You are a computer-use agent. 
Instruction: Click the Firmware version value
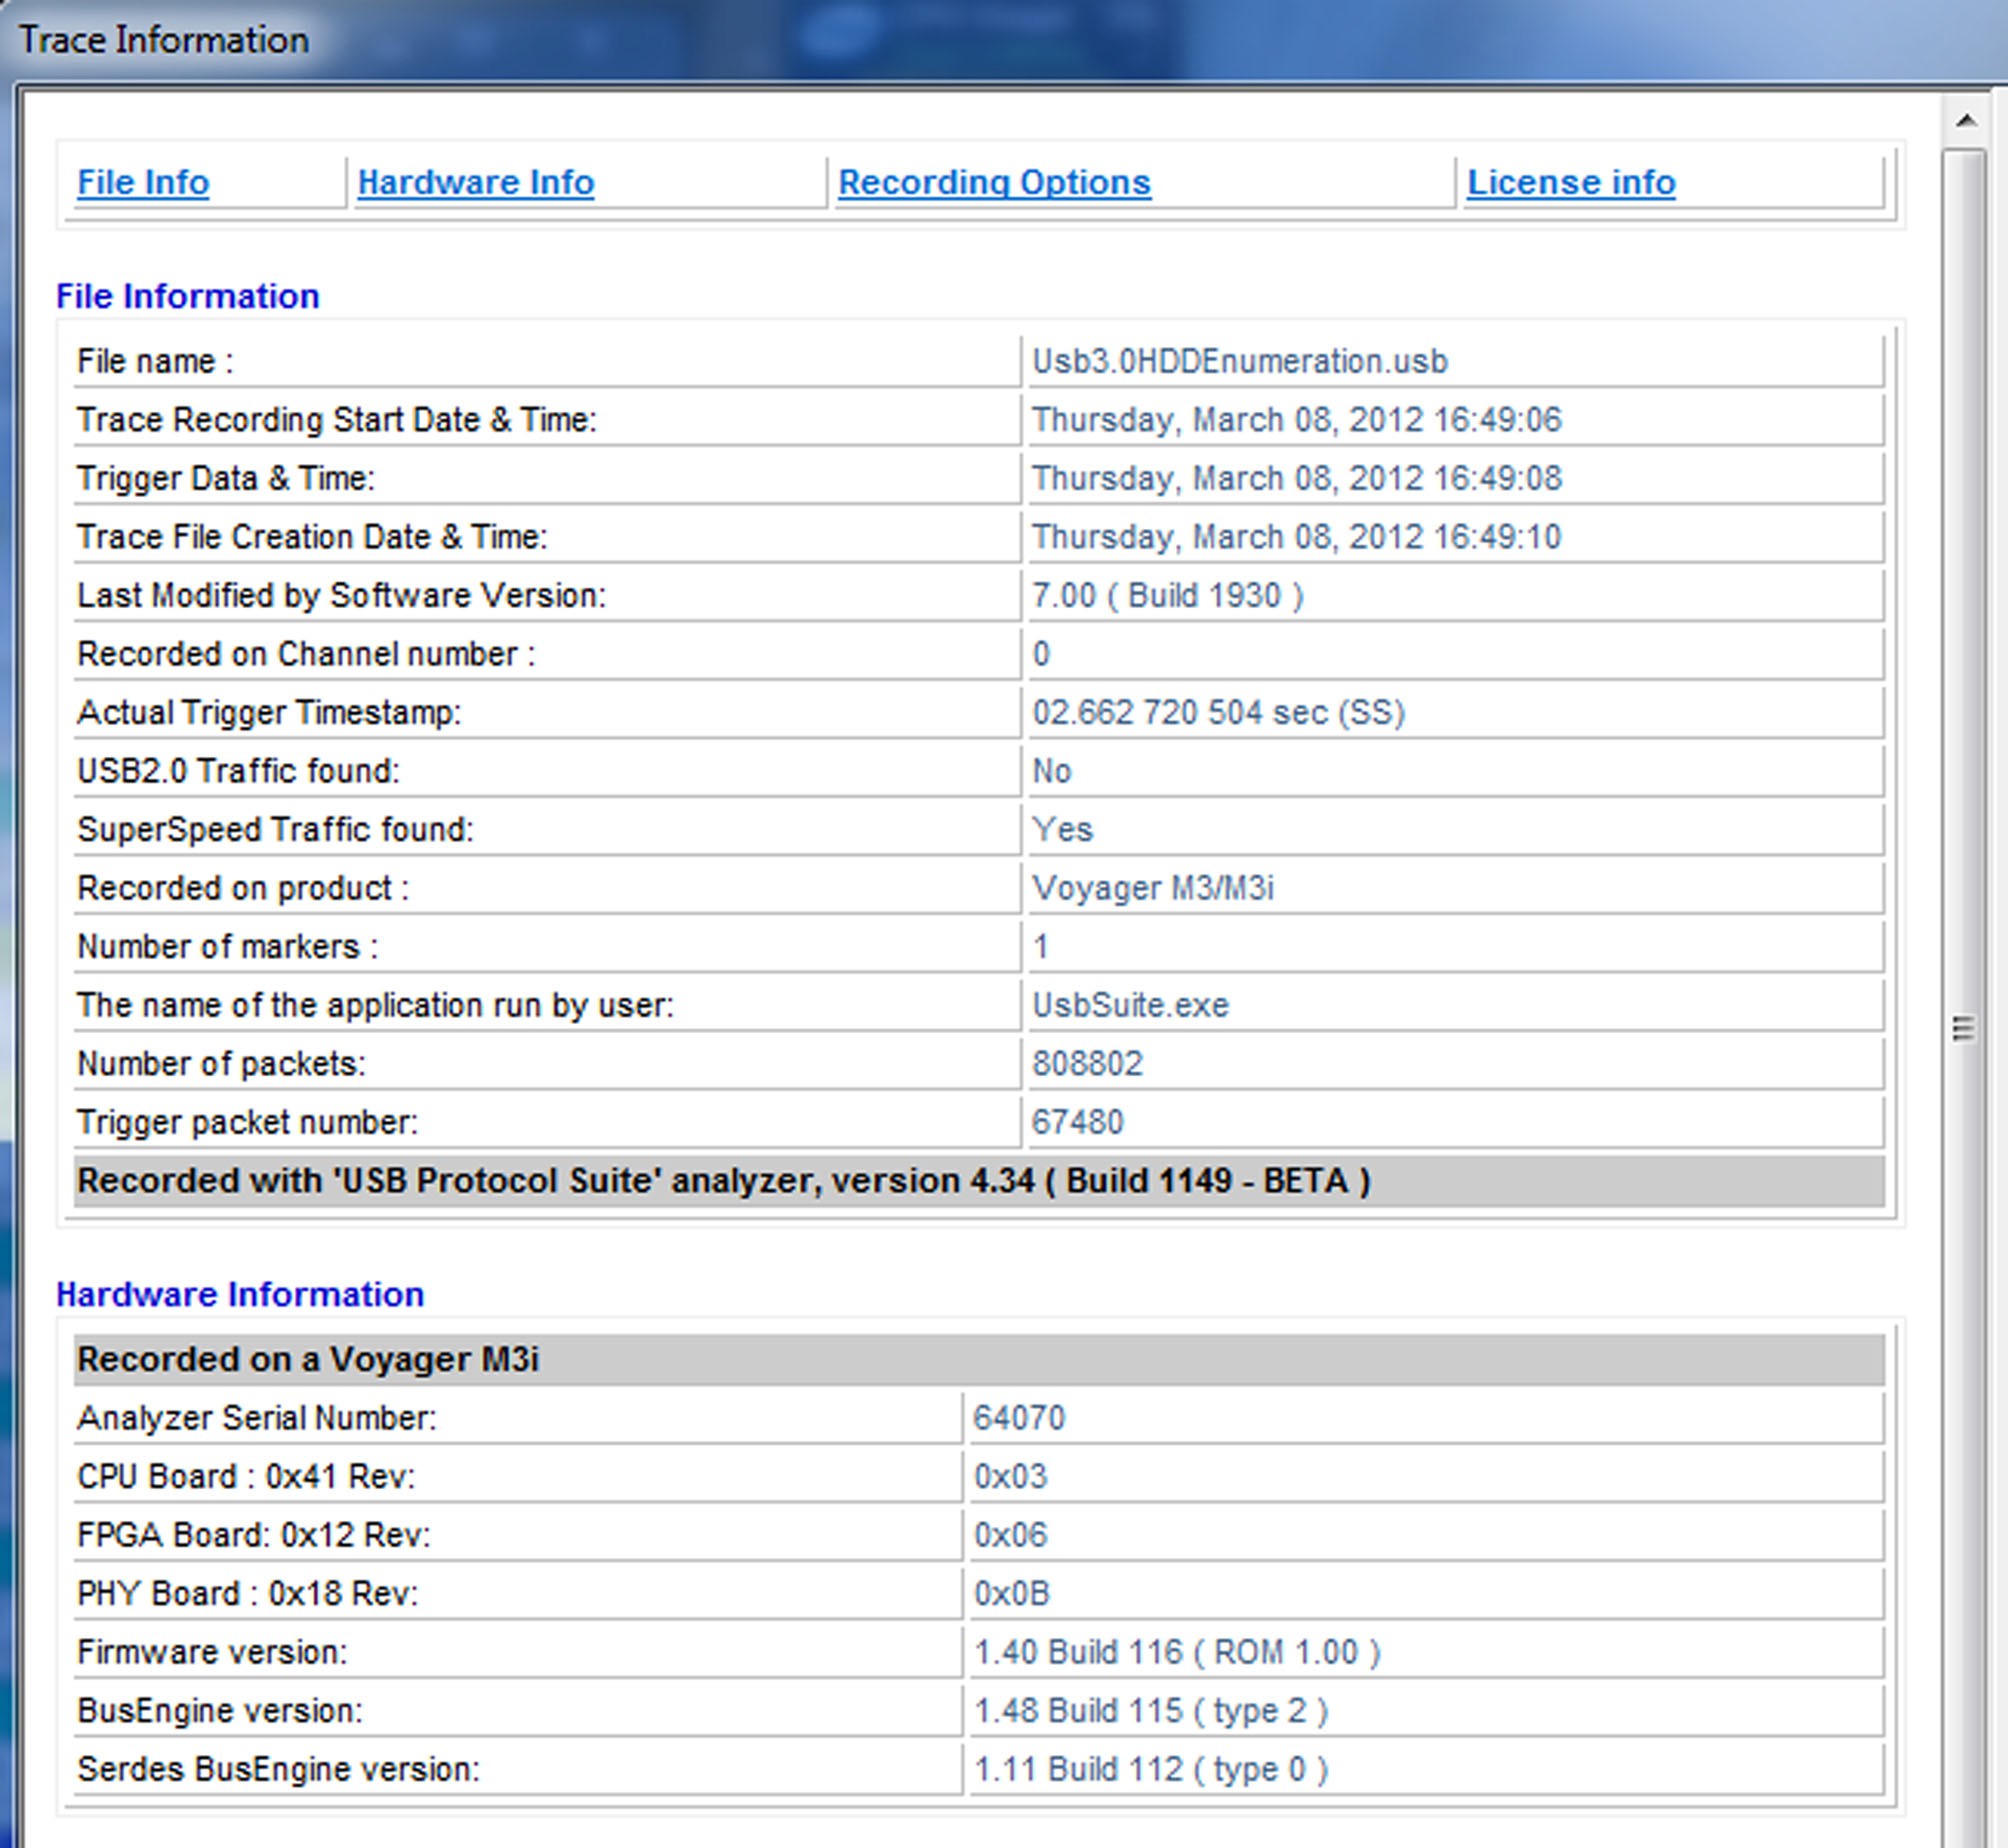click(x=1177, y=1652)
